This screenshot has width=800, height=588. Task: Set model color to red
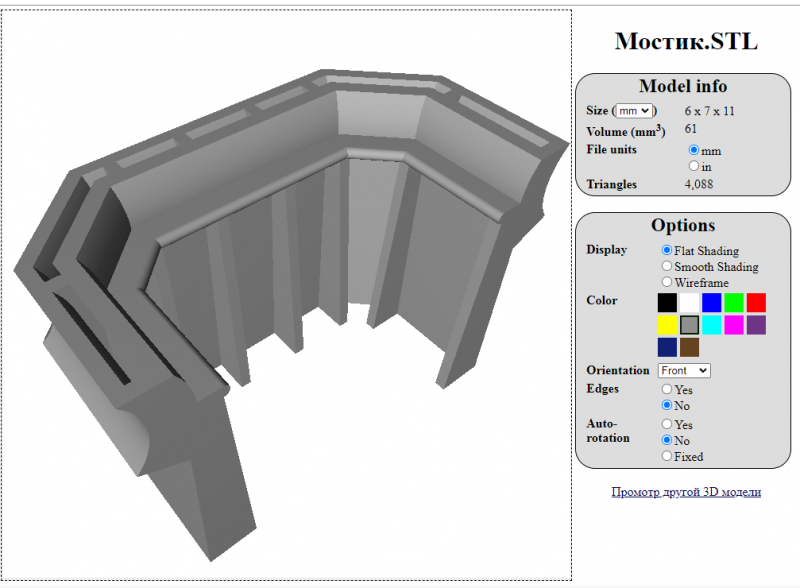click(x=756, y=302)
